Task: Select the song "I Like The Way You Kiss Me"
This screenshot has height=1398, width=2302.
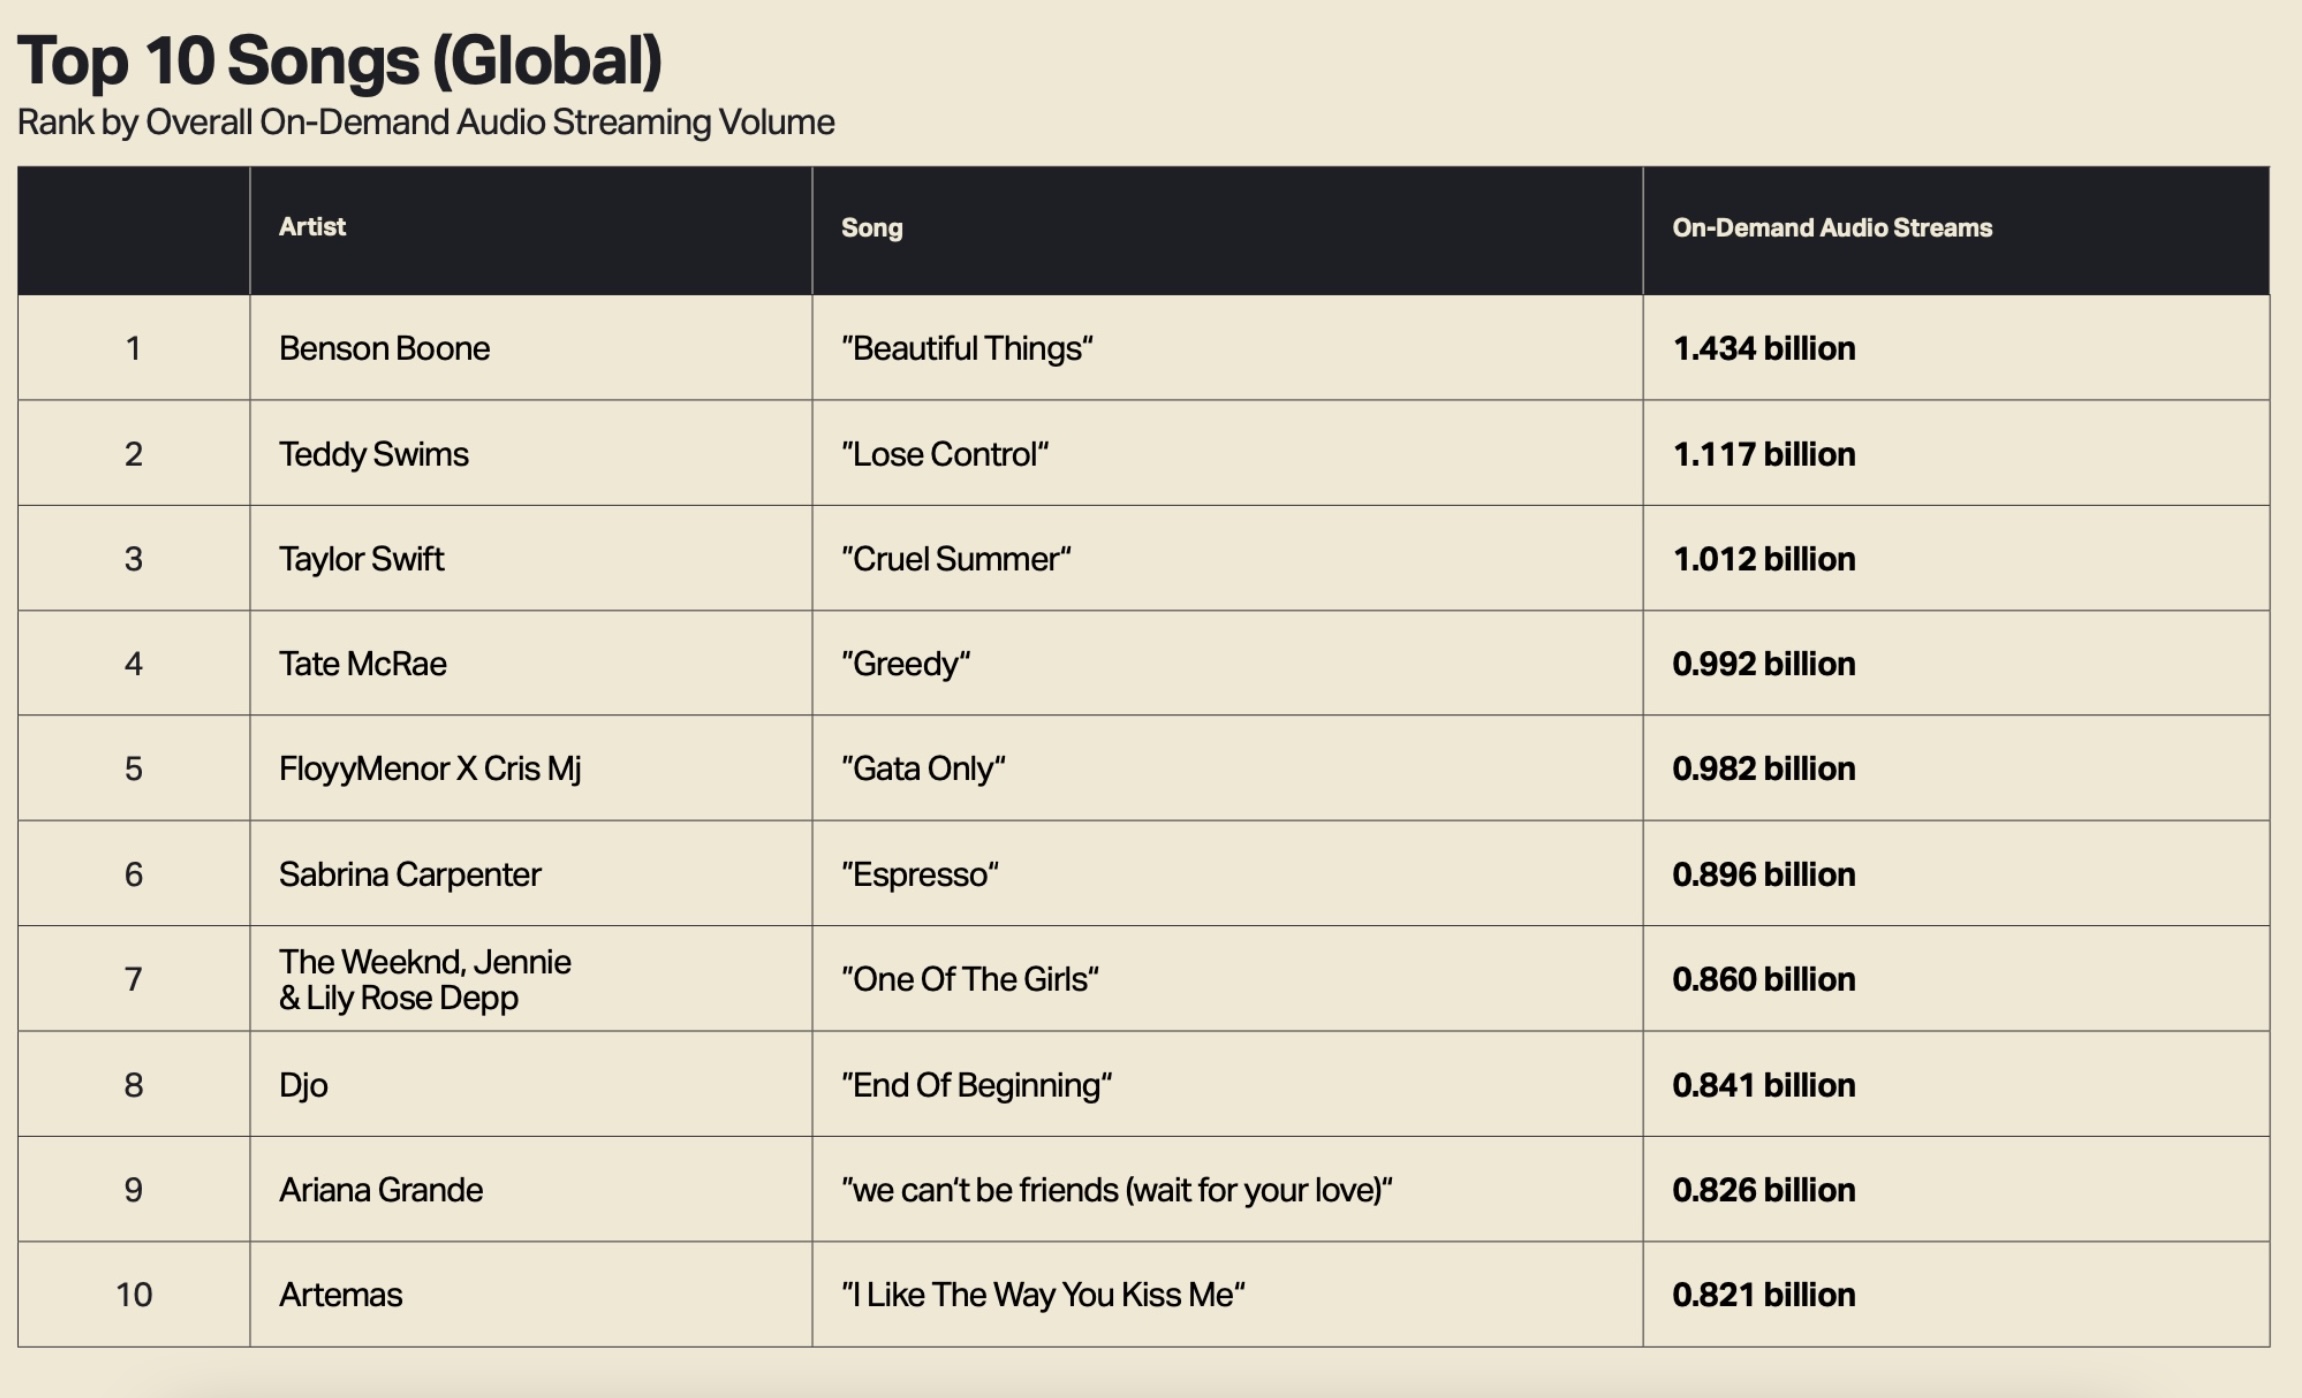Action: 1043,1295
